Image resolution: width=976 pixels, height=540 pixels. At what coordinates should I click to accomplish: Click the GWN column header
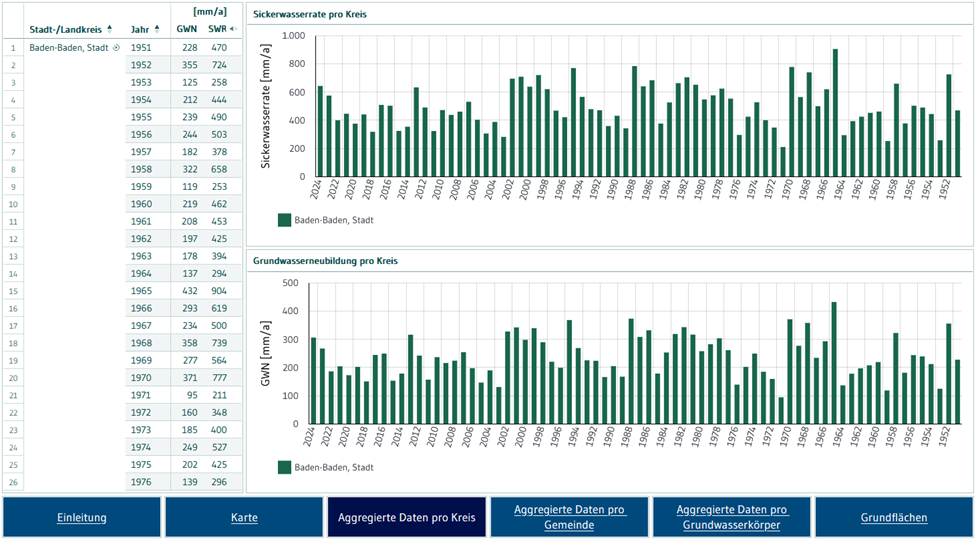tap(186, 29)
